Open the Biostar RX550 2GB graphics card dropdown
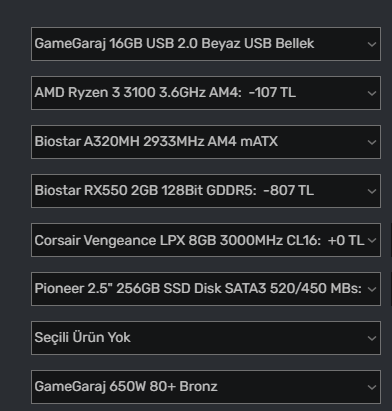Image resolution: width=392 pixels, height=411 pixels. pos(206,191)
